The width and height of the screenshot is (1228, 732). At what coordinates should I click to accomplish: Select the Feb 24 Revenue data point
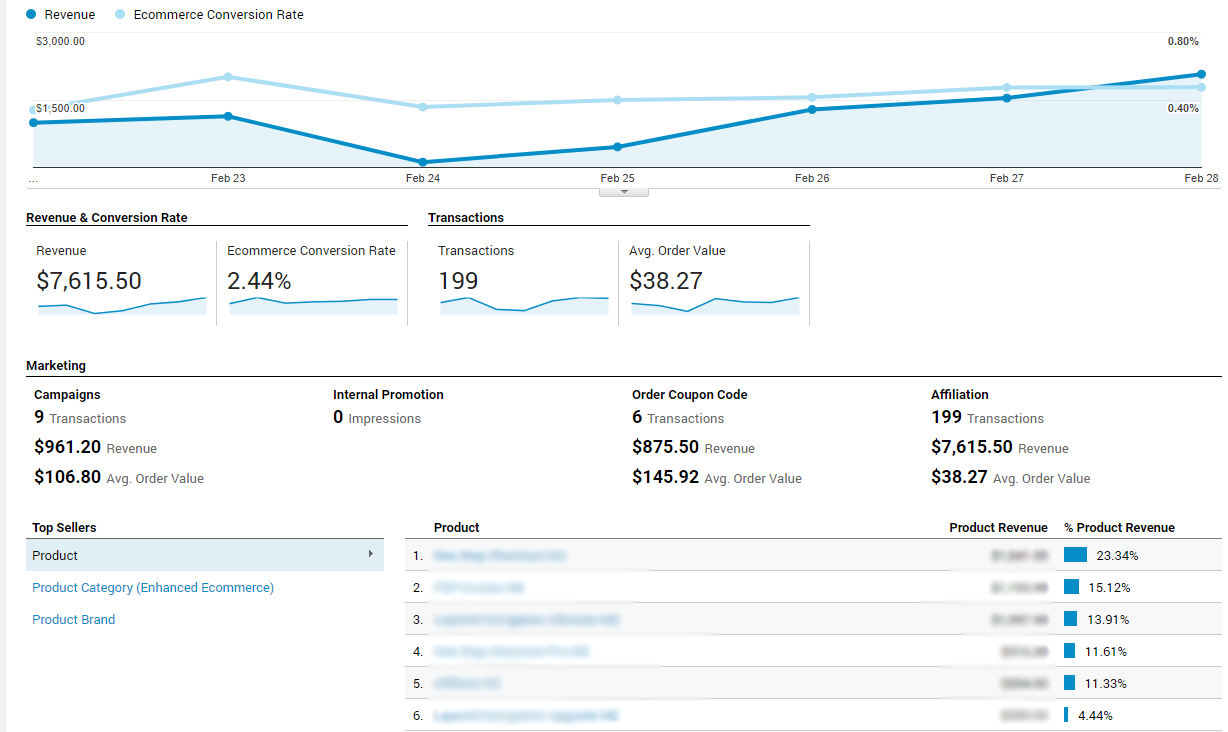point(423,162)
